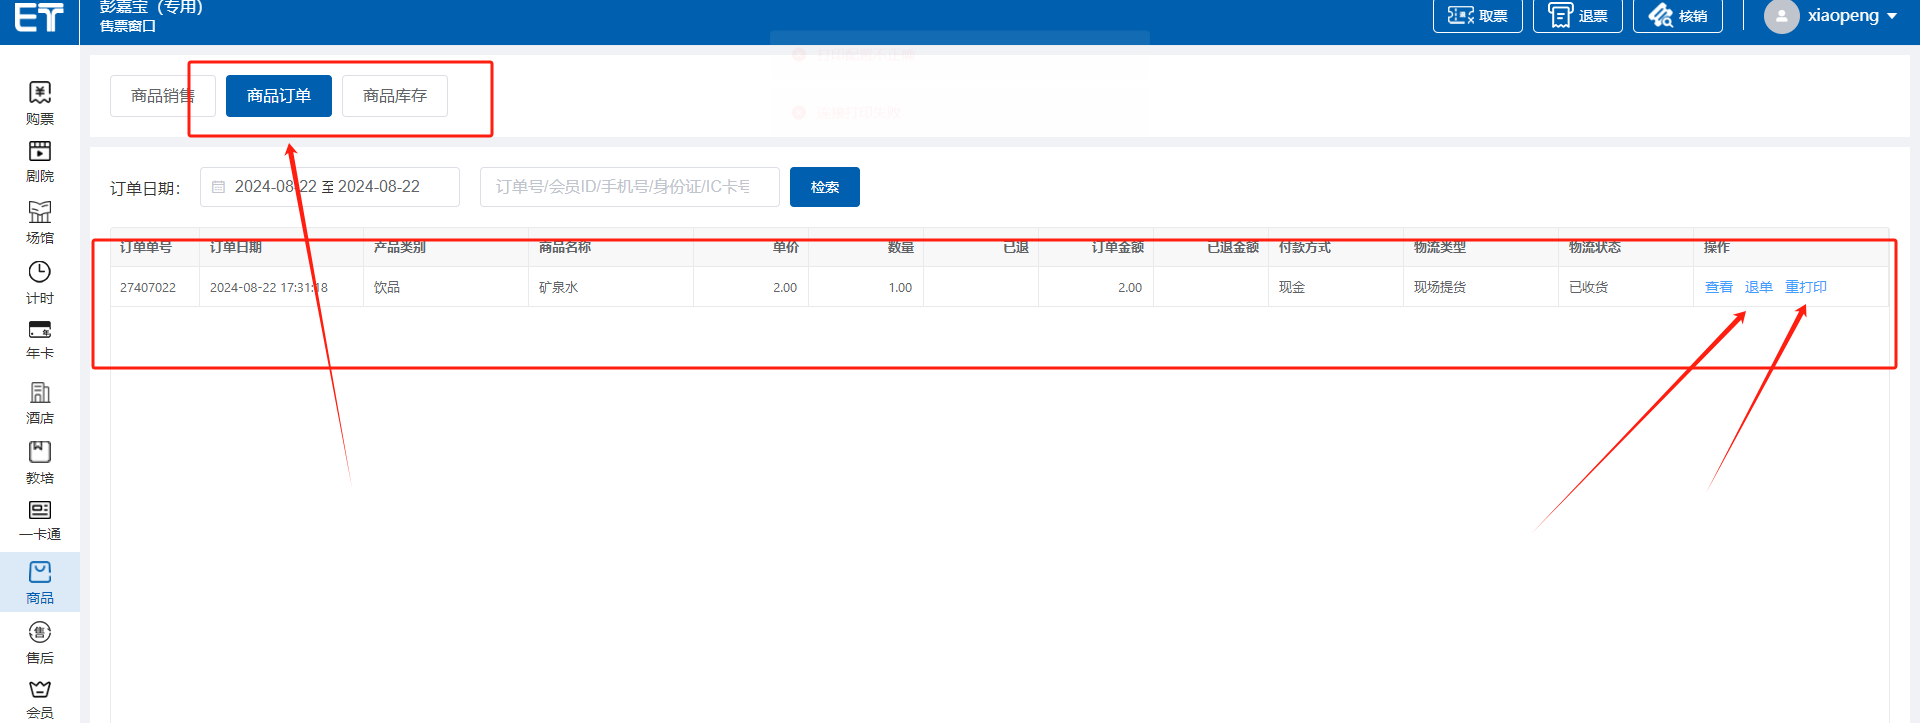Open the 计时 timing clock icon
The image size is (1920, 723).
pos(40,273)
